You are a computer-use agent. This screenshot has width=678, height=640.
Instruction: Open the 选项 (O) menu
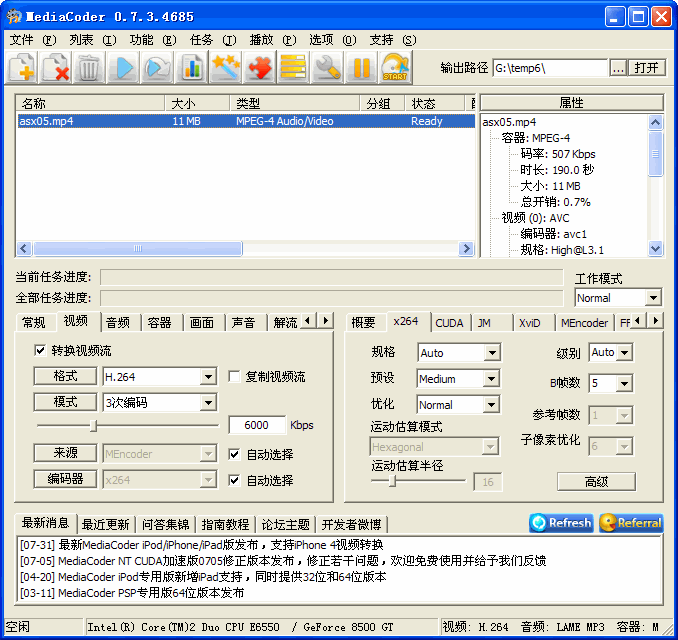(333, 40)
